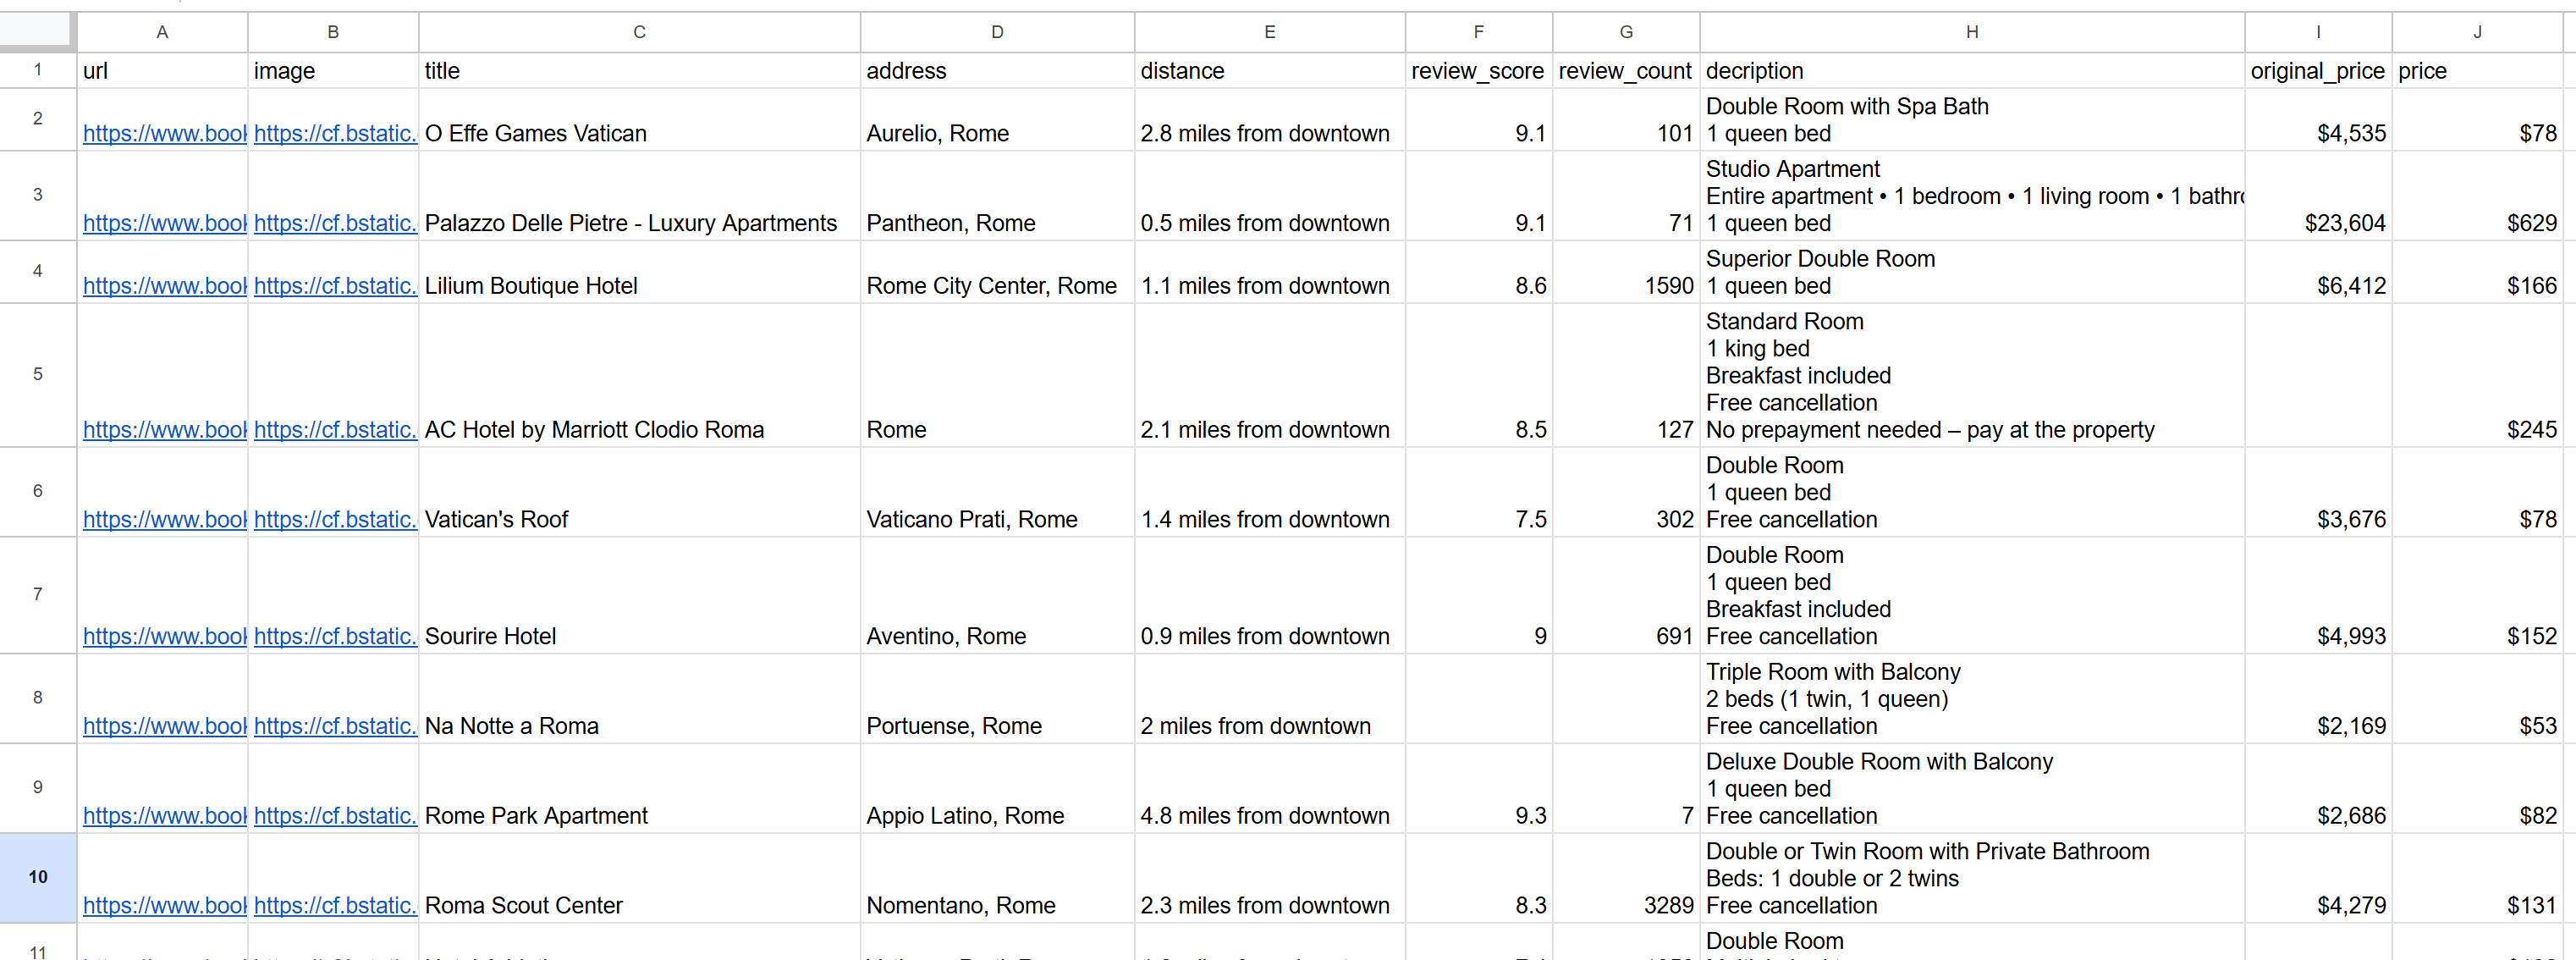Click the select-all corner box

37,31
